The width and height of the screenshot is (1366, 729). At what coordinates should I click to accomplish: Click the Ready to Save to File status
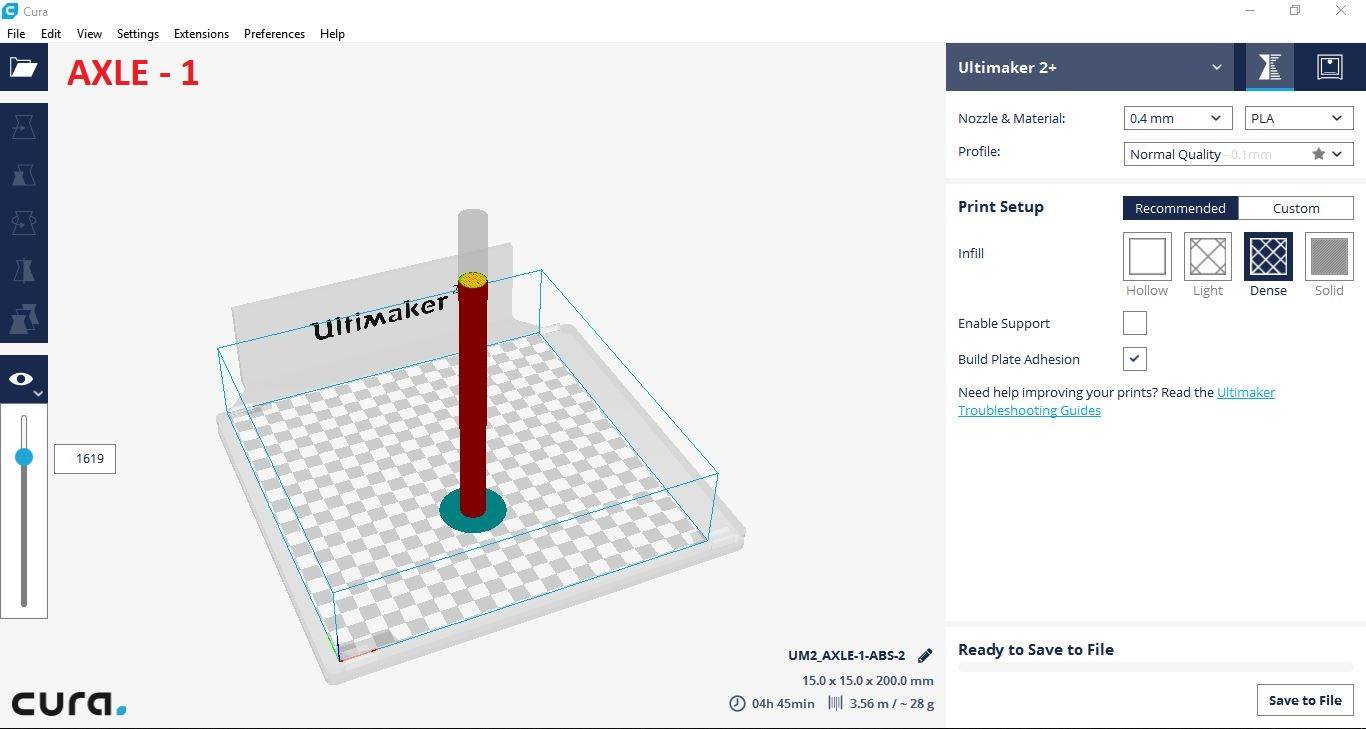point(1036,649)
